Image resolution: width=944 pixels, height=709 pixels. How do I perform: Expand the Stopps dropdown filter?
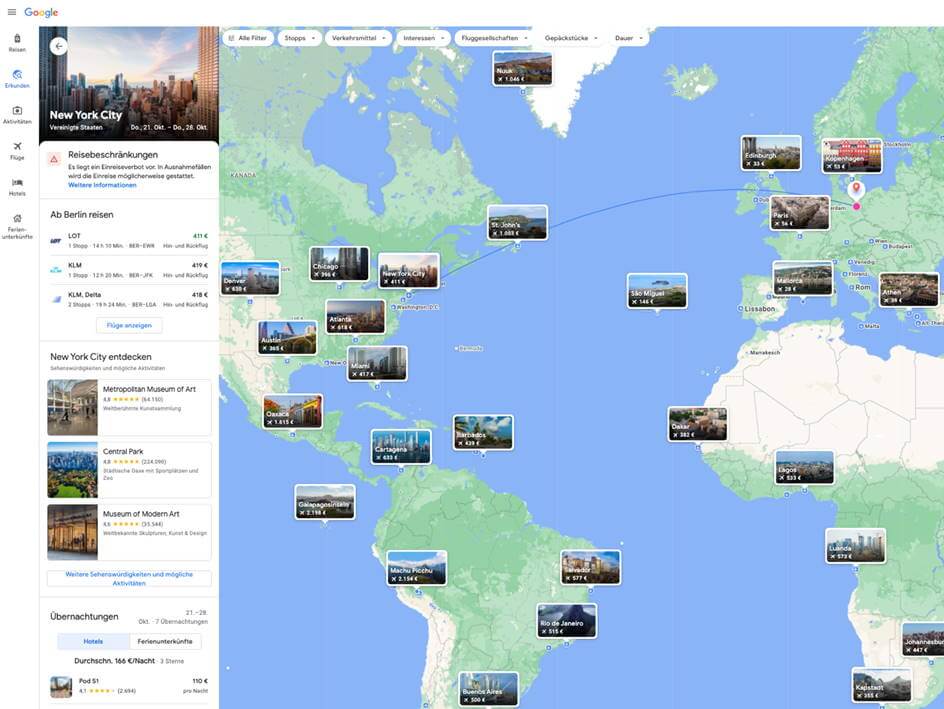pyautogui.click(x=299, y=38)
